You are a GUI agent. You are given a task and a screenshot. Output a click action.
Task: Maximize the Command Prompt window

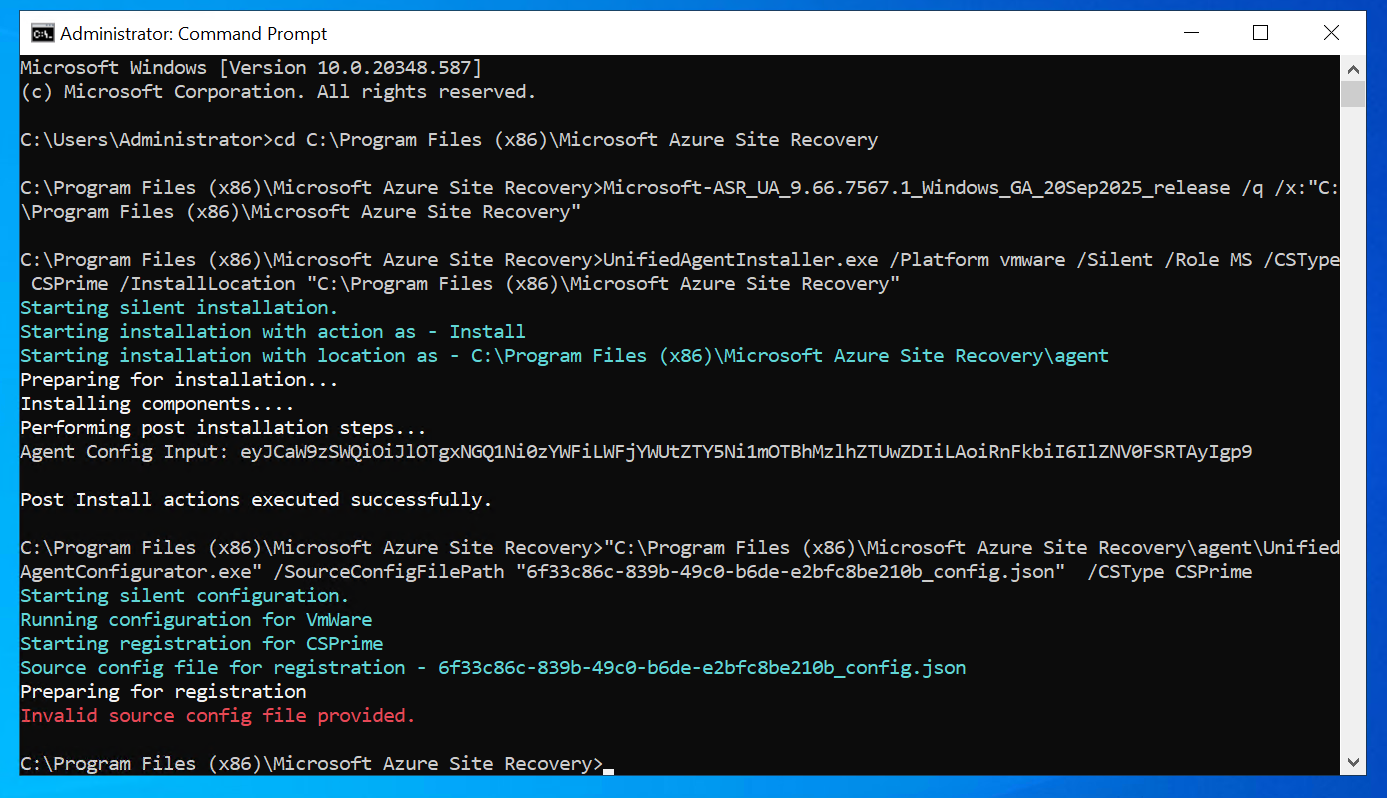tap(1260, 33)
